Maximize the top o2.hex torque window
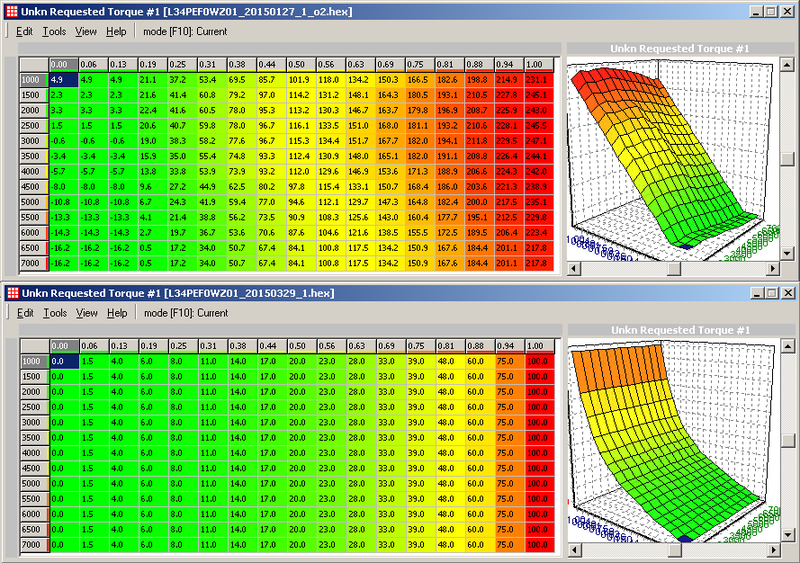 [770, 10]
